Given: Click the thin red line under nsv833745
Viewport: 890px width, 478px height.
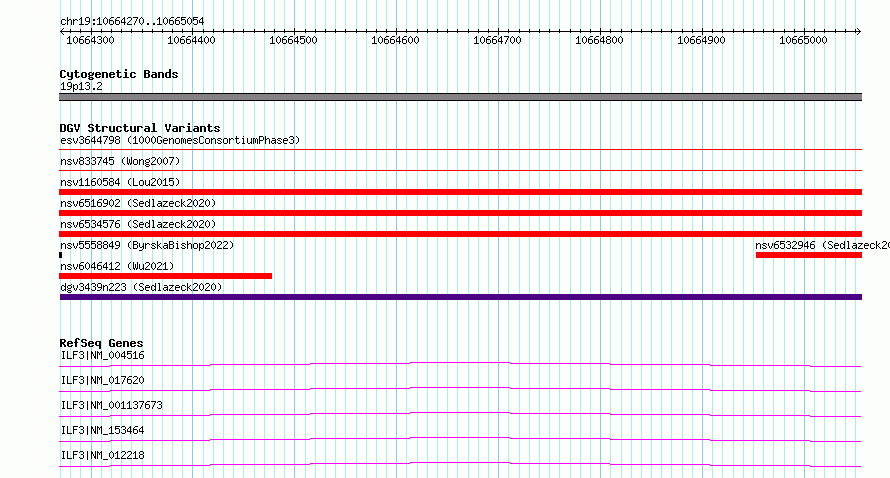Looking at the screenshot, I should point(460,170).
